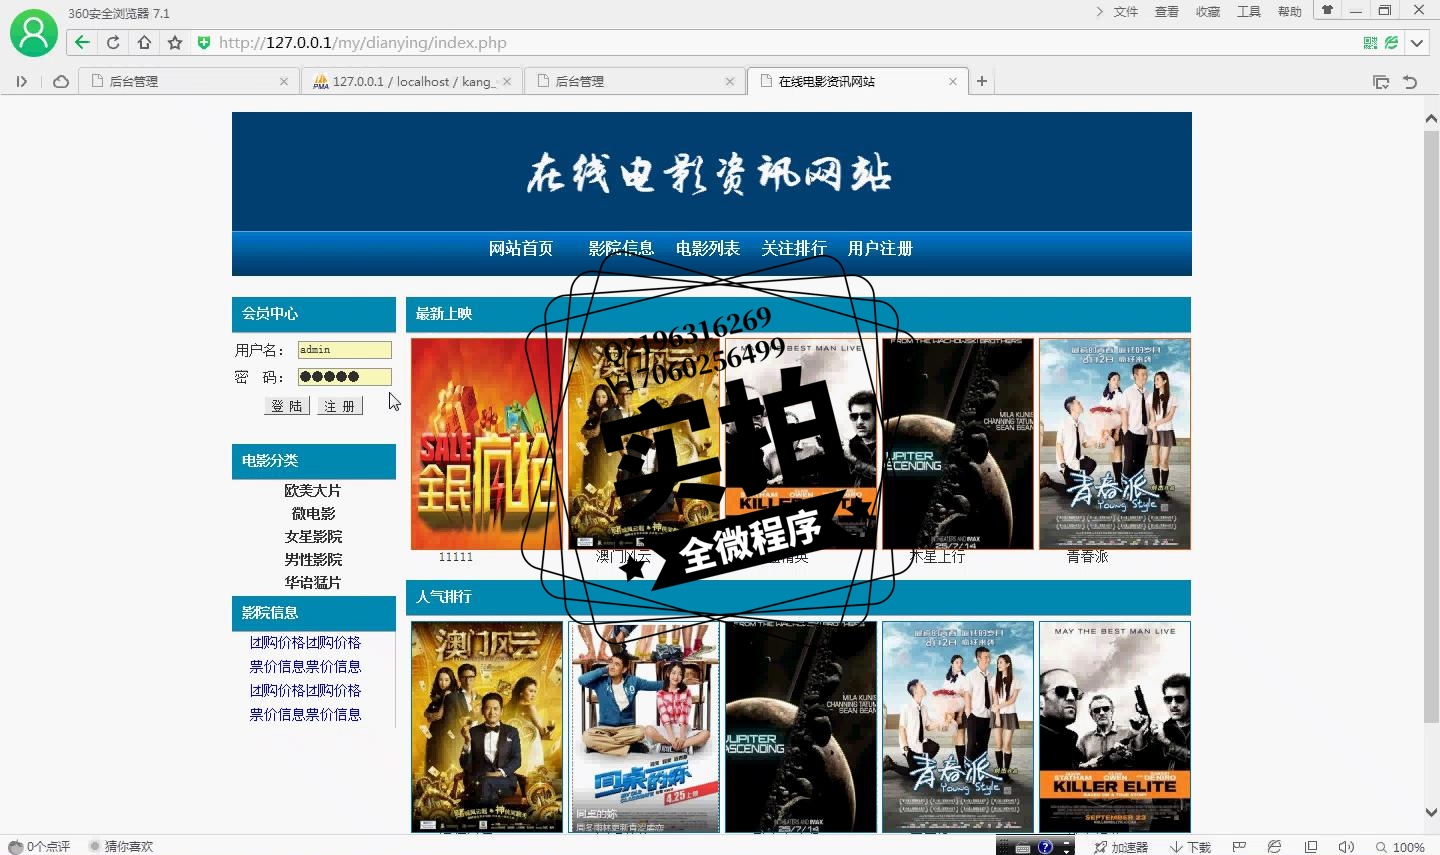Go back with the green arrow button
Screen dimensions: 1440x855
pyautogui.click(x=82, y=42)
